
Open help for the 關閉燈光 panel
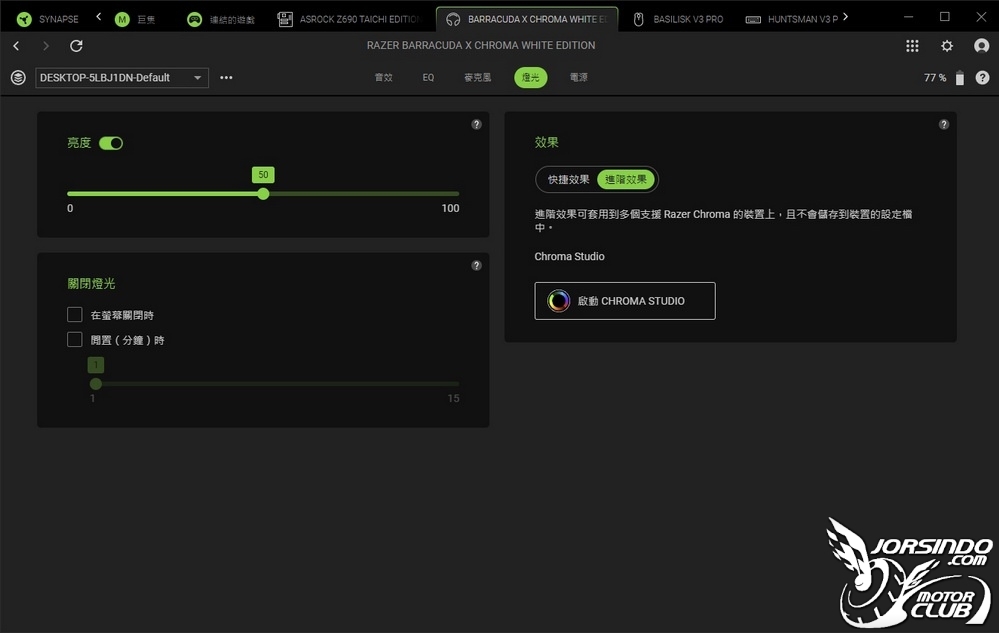(476, 266)
